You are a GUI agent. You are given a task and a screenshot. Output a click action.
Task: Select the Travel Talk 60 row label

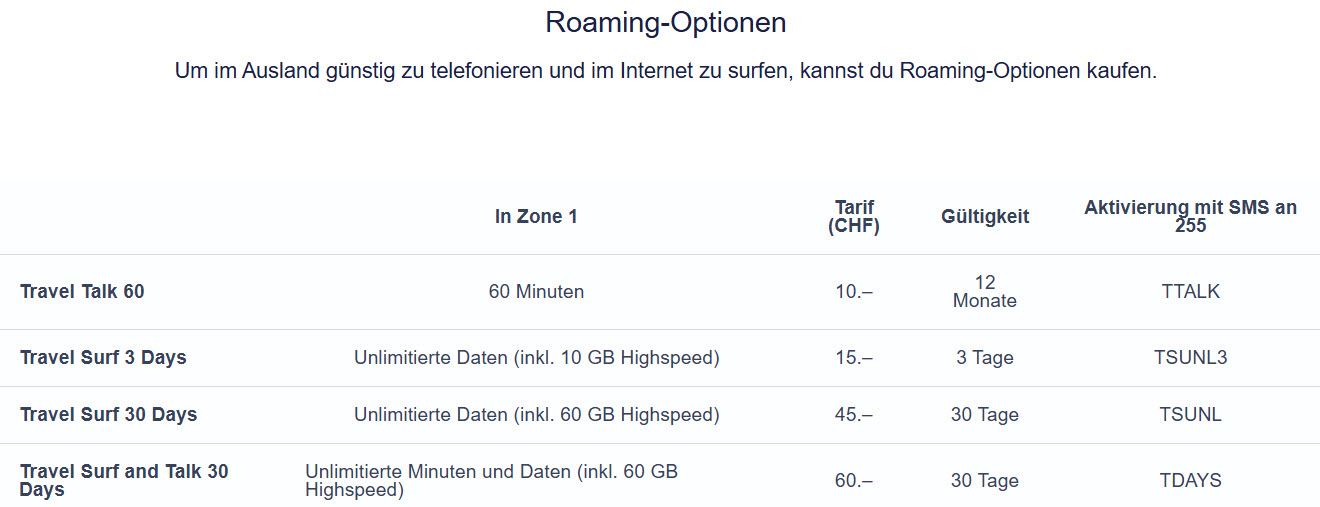(x=82, y=292)
